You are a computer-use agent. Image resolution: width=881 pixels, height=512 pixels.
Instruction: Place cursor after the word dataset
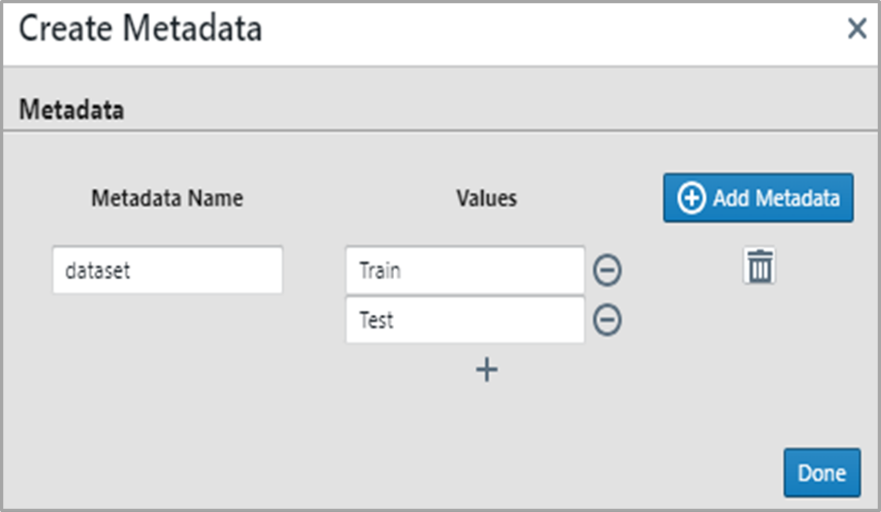pyautogui.click(x=133, y=270)
